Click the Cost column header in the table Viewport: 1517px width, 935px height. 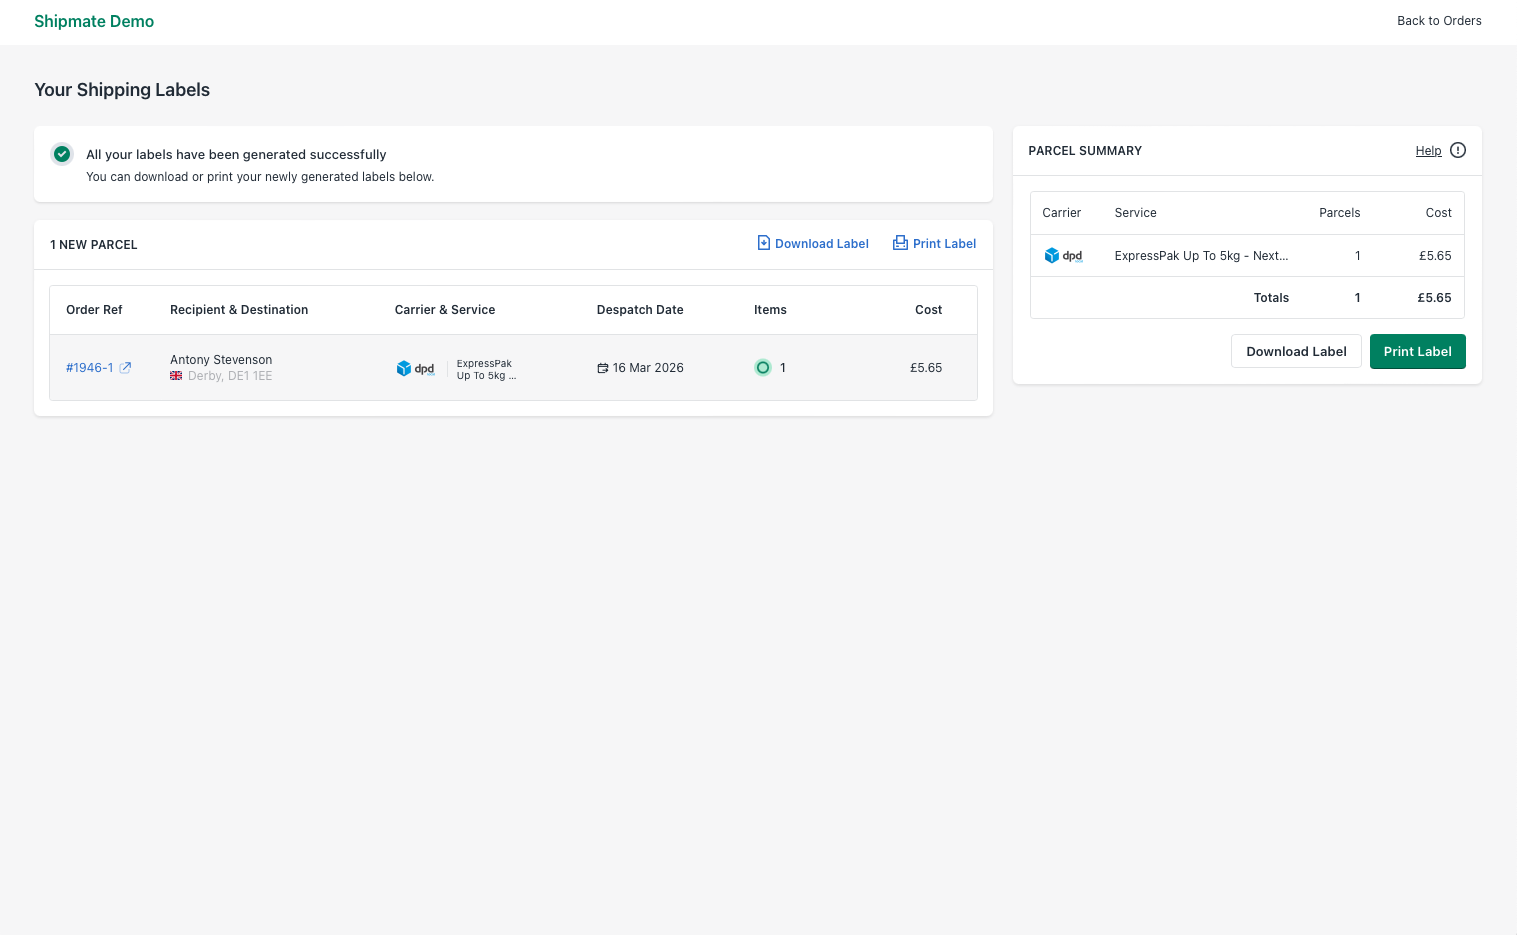[928, 310]
